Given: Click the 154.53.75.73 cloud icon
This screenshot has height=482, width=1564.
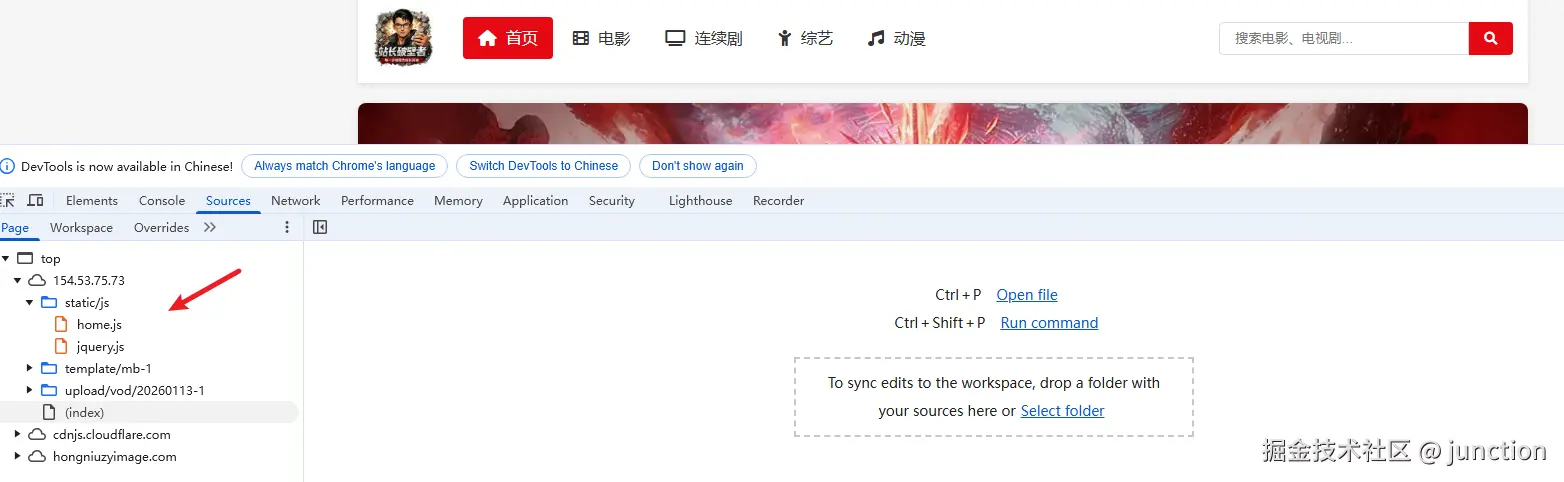Looking at the screenshot, I should (x=37, y=280).
